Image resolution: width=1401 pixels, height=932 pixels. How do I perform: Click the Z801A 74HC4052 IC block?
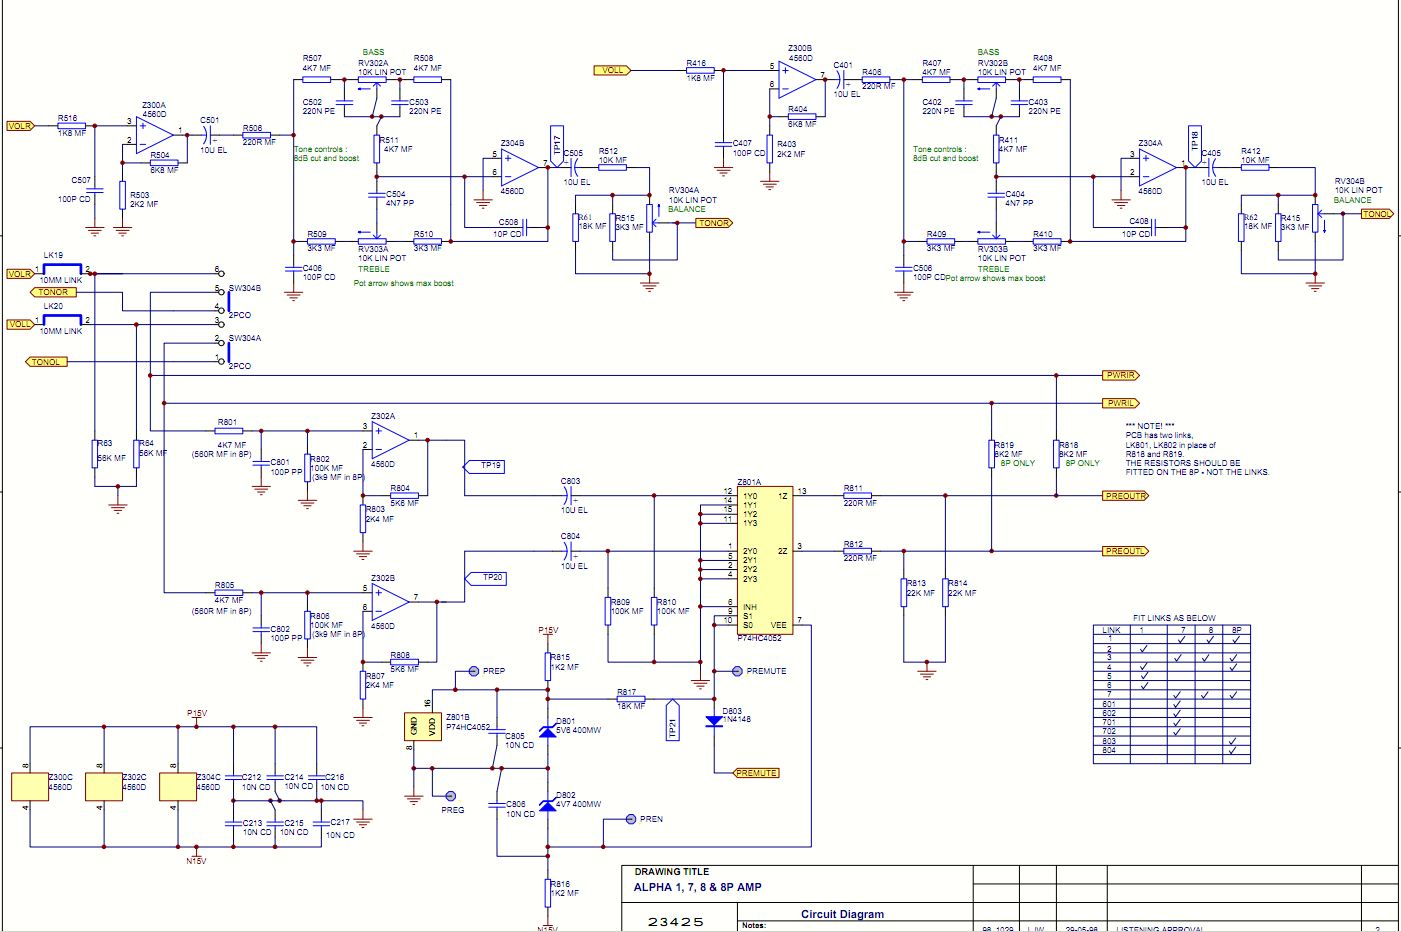tap(766, 560)
